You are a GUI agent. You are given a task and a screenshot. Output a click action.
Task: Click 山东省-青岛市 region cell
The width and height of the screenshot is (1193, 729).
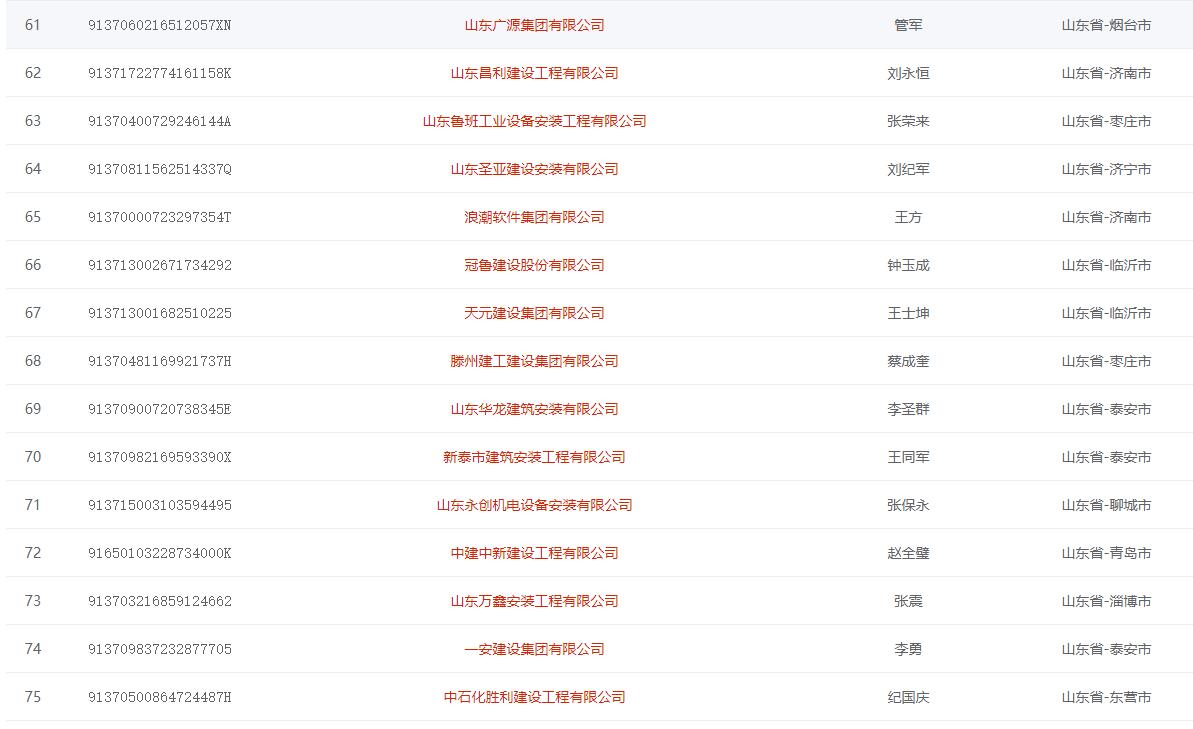[x=1106, y=553]
